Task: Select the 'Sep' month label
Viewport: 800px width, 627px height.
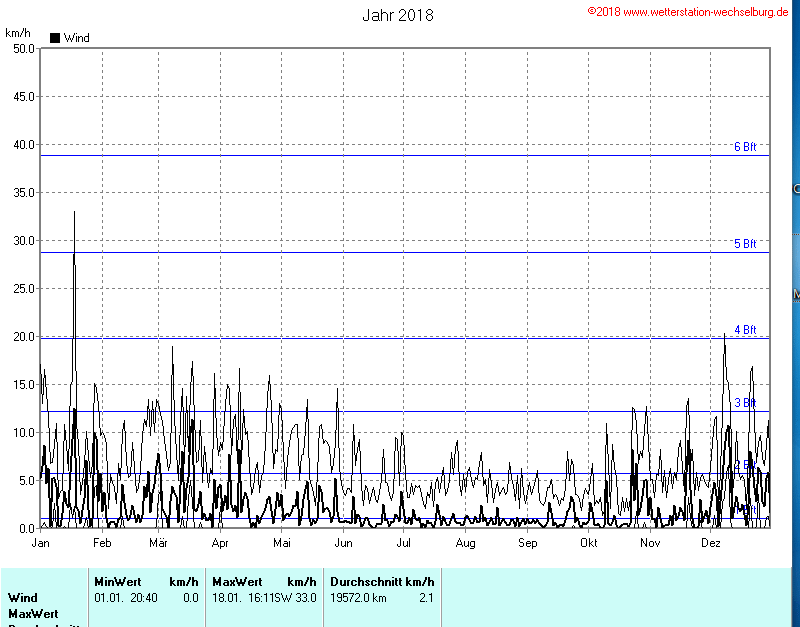Action: (528, 543)
